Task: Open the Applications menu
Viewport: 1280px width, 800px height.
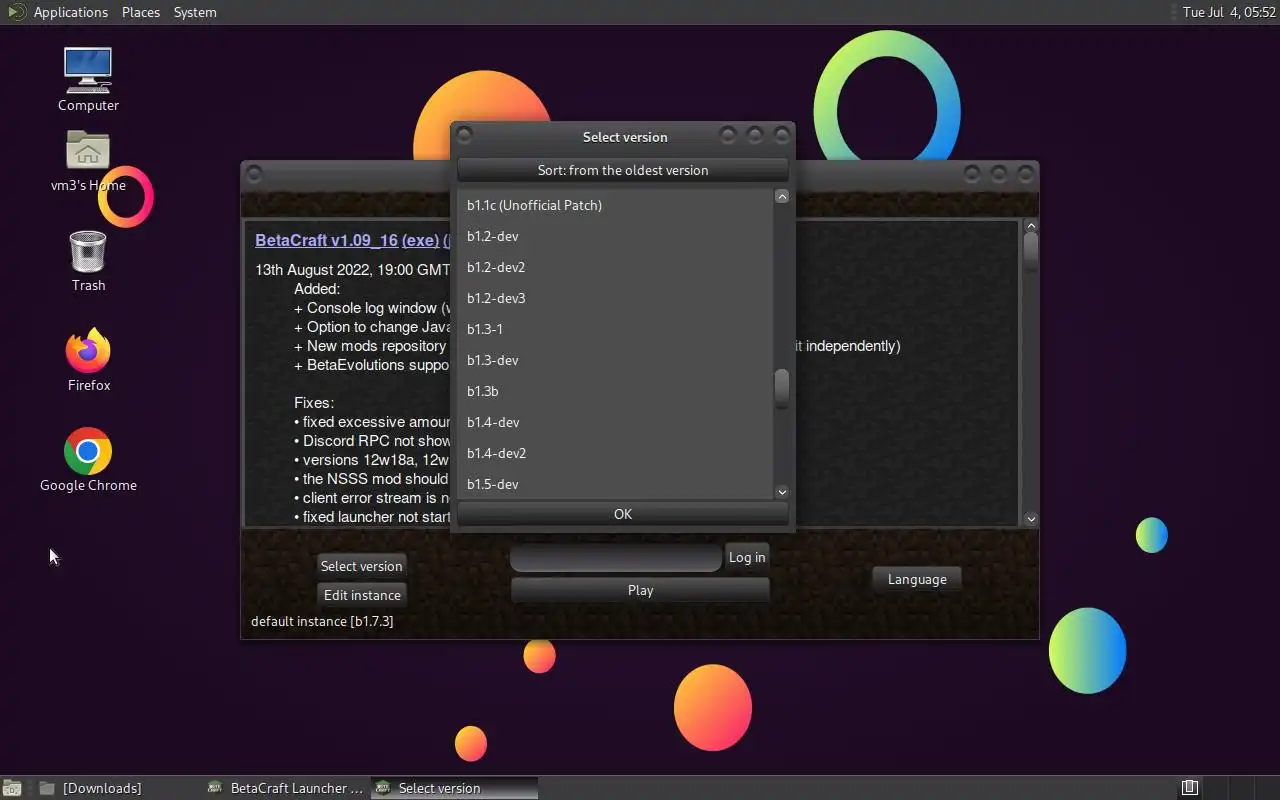Action: point(70,12)
